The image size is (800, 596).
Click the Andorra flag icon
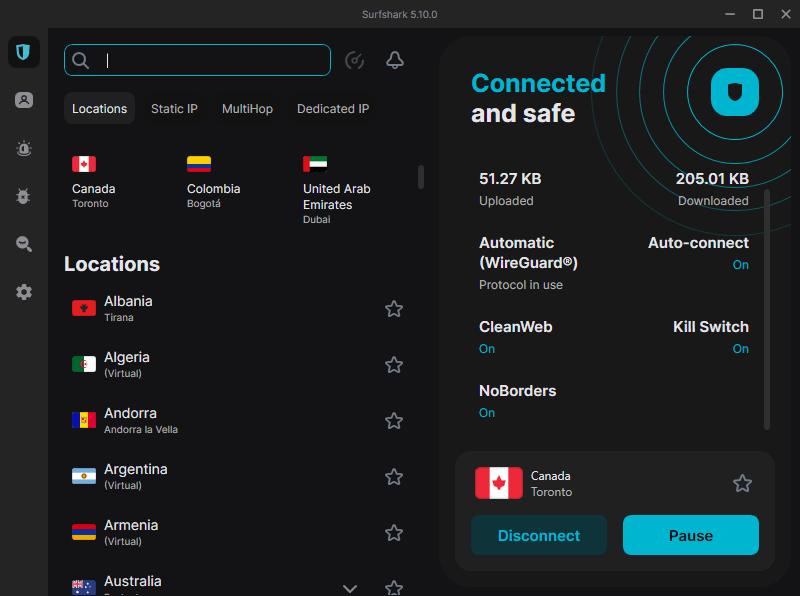coord(84,420)
